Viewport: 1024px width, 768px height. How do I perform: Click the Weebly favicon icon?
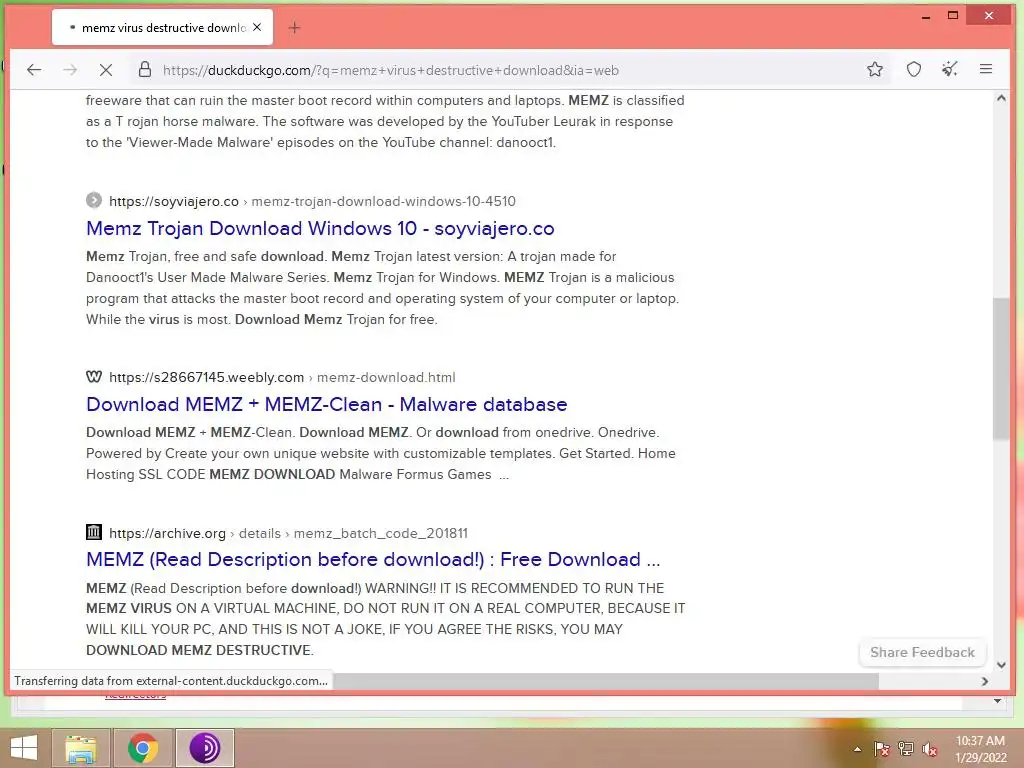tap(94, 377)
